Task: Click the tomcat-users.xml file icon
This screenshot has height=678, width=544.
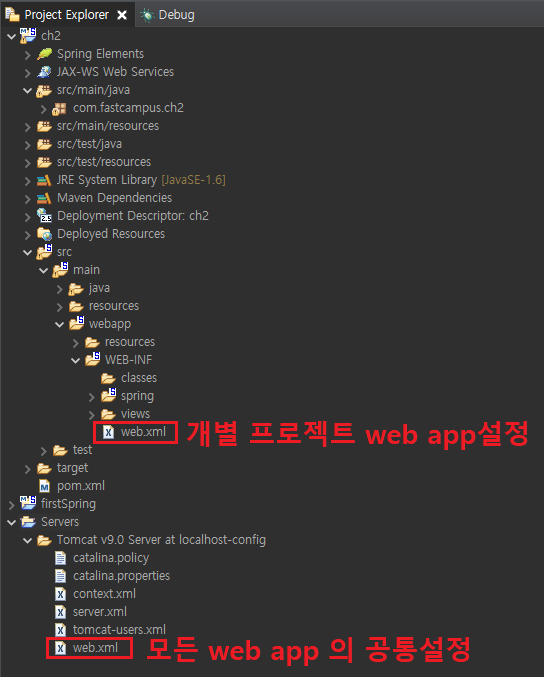Action: [61, 630]
